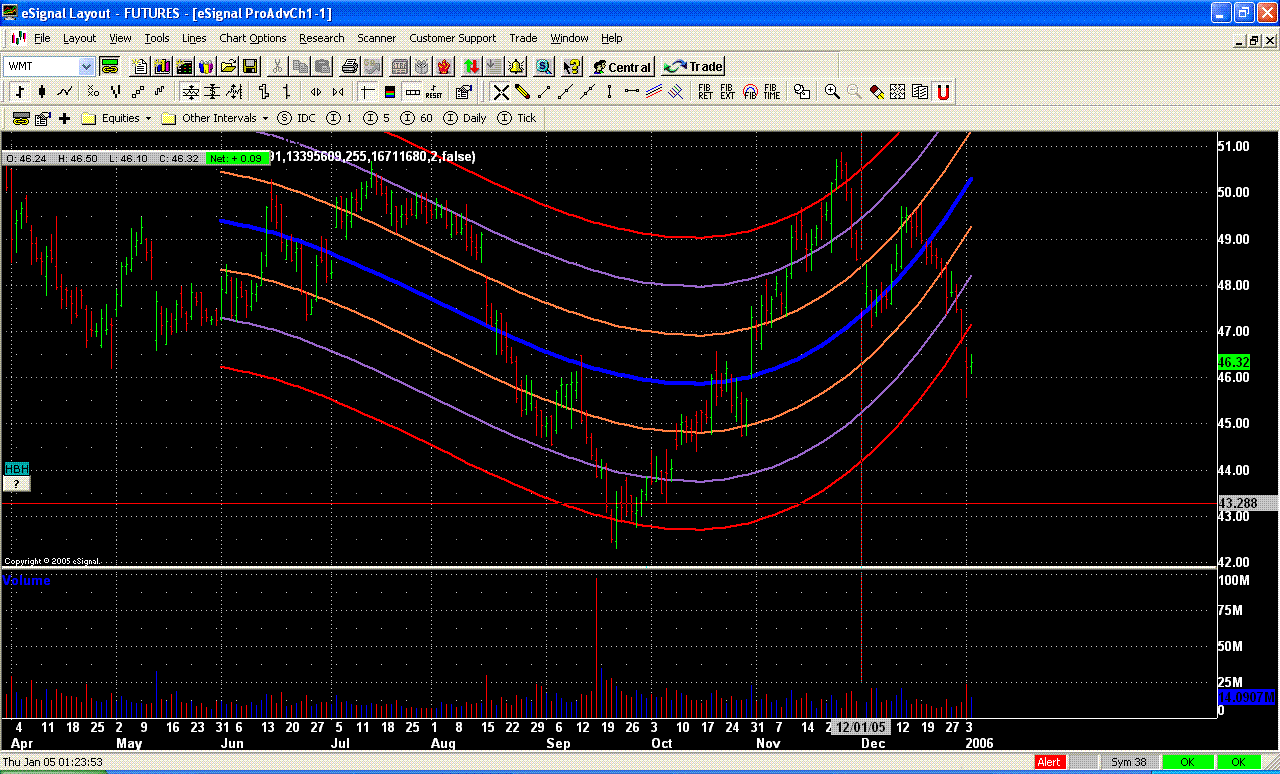Open the Scanner menu
The image size is (1280, 774).
(376, 38)
